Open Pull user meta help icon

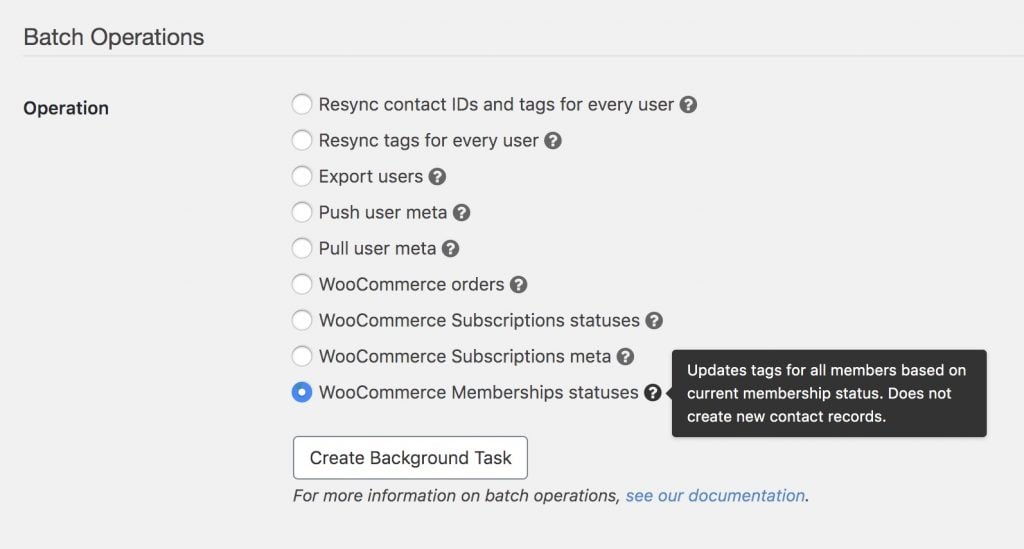pyautogui.click(x=451, y=248)
